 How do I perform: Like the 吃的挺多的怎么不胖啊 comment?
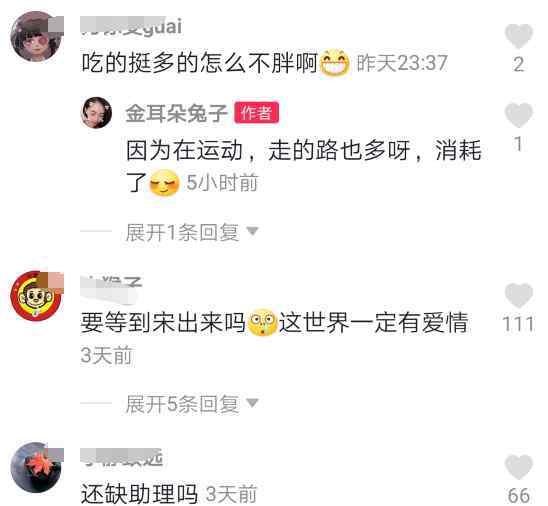pos(519,36)
